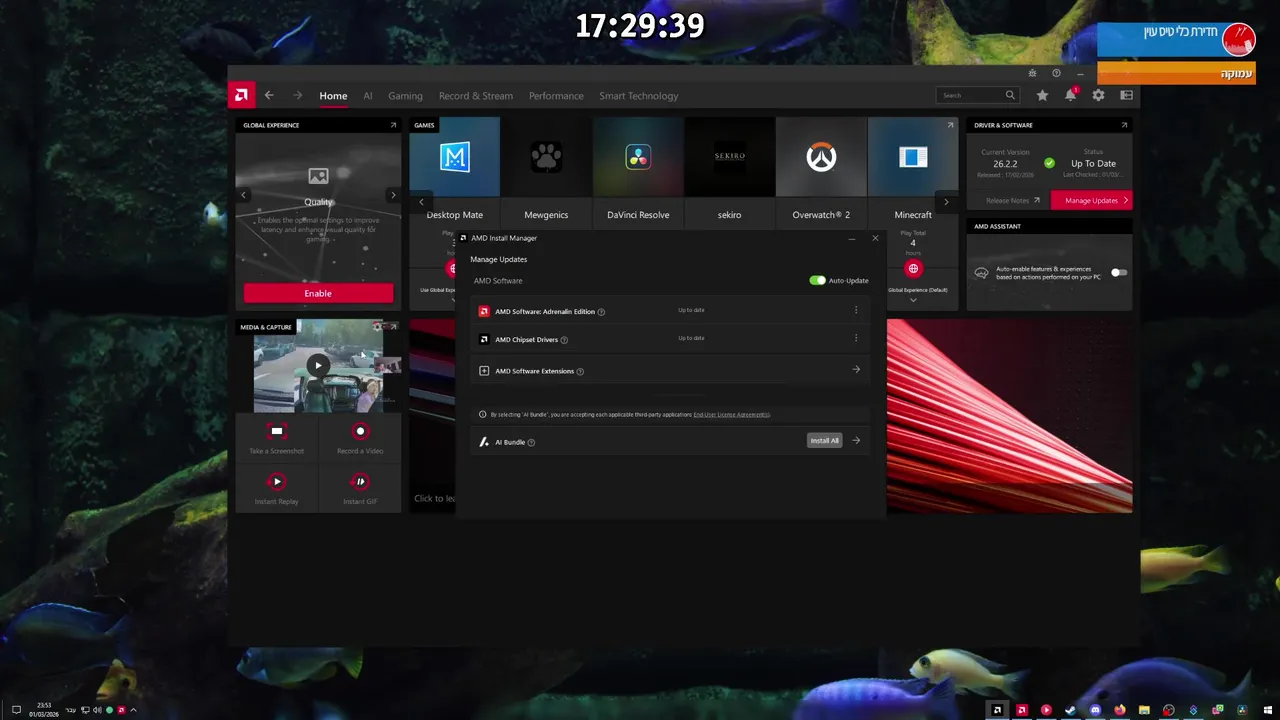The height and width of the screenshot is (720, 1280).
Task: Click the help icon next to AI Bundle
Action: tap(531, 442)
